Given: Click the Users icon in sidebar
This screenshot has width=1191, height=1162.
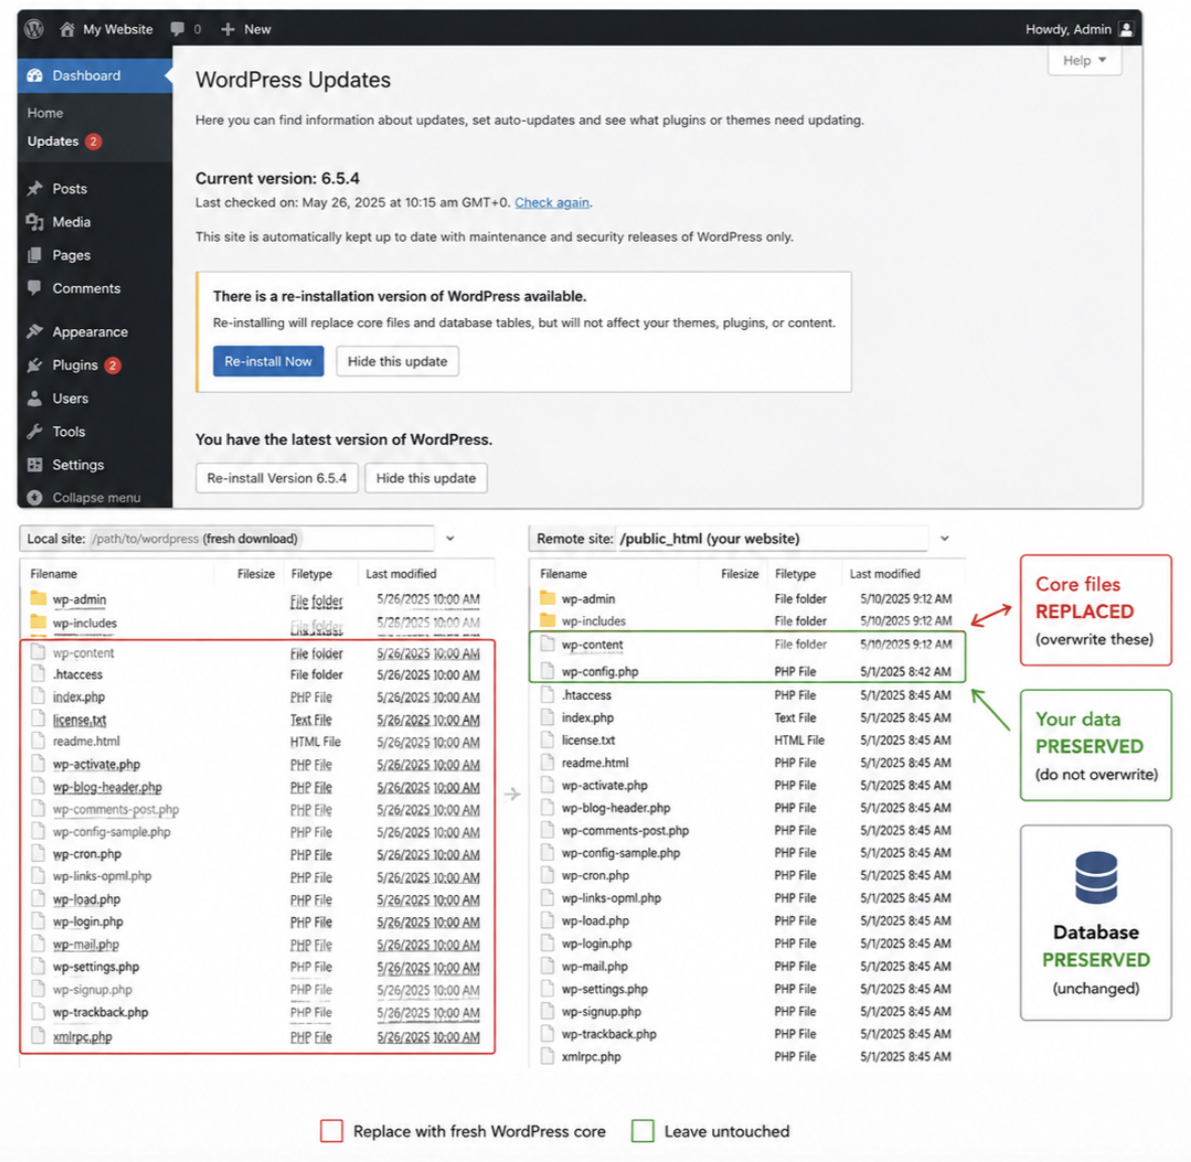Looking at the screenshot, I should pos(35,398).
